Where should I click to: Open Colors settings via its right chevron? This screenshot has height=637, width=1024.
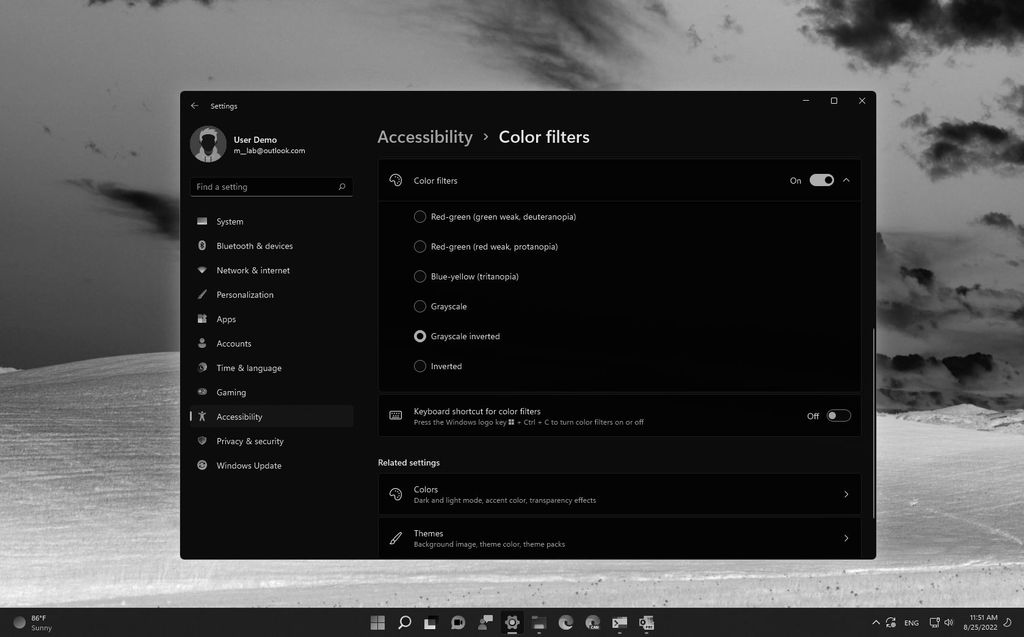click(845, 494)
